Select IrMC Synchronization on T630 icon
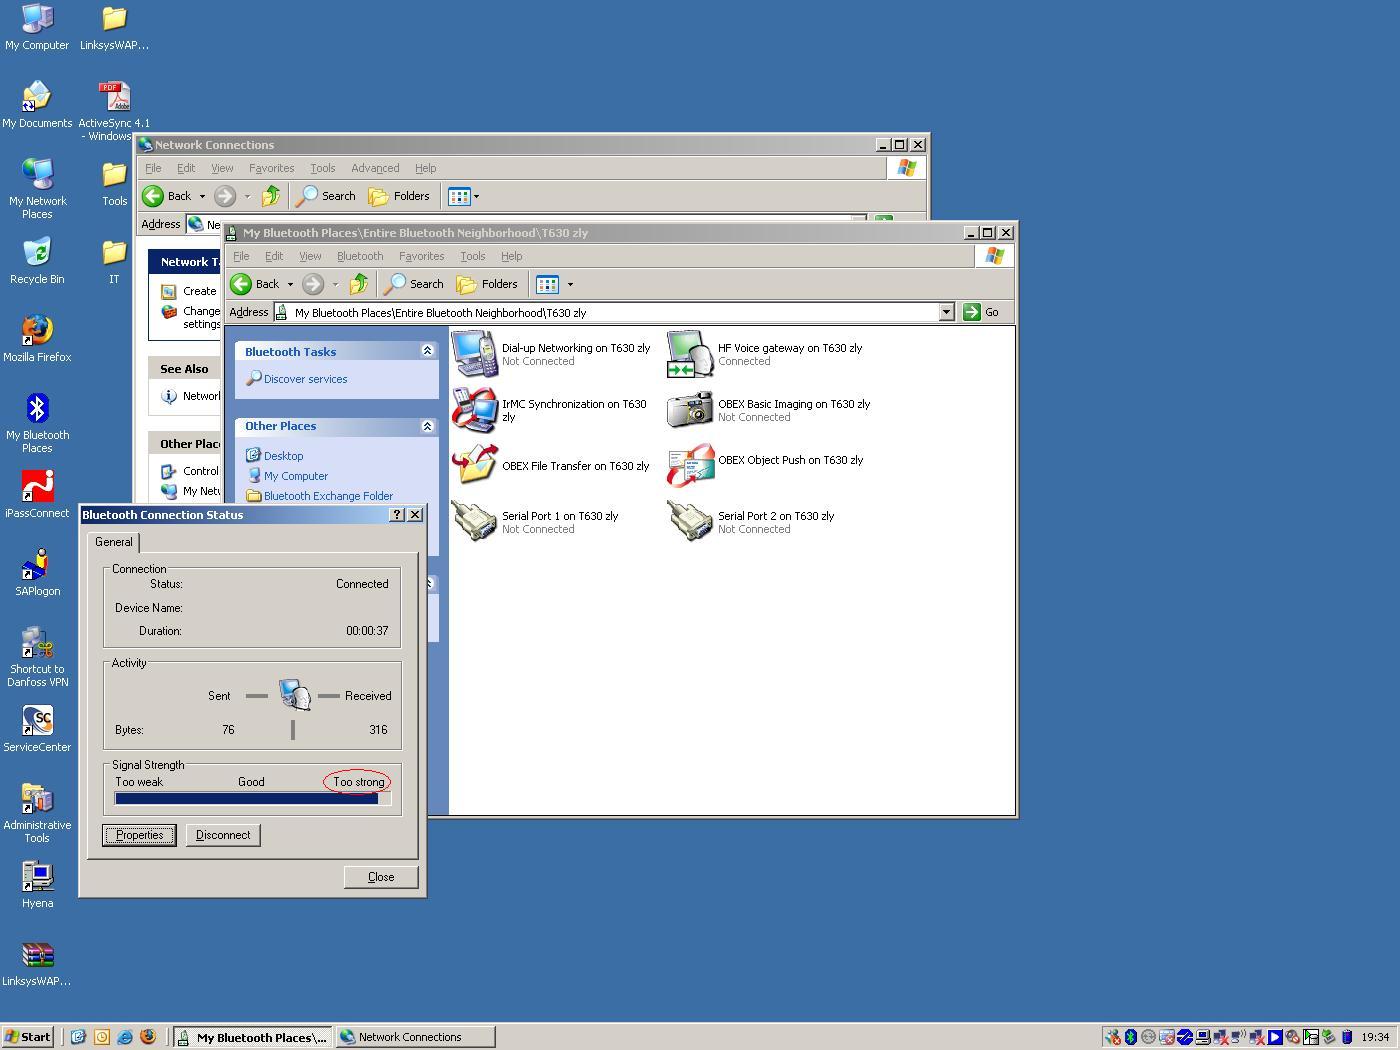Screen dimensions: 1400x1050 [475, 410]
